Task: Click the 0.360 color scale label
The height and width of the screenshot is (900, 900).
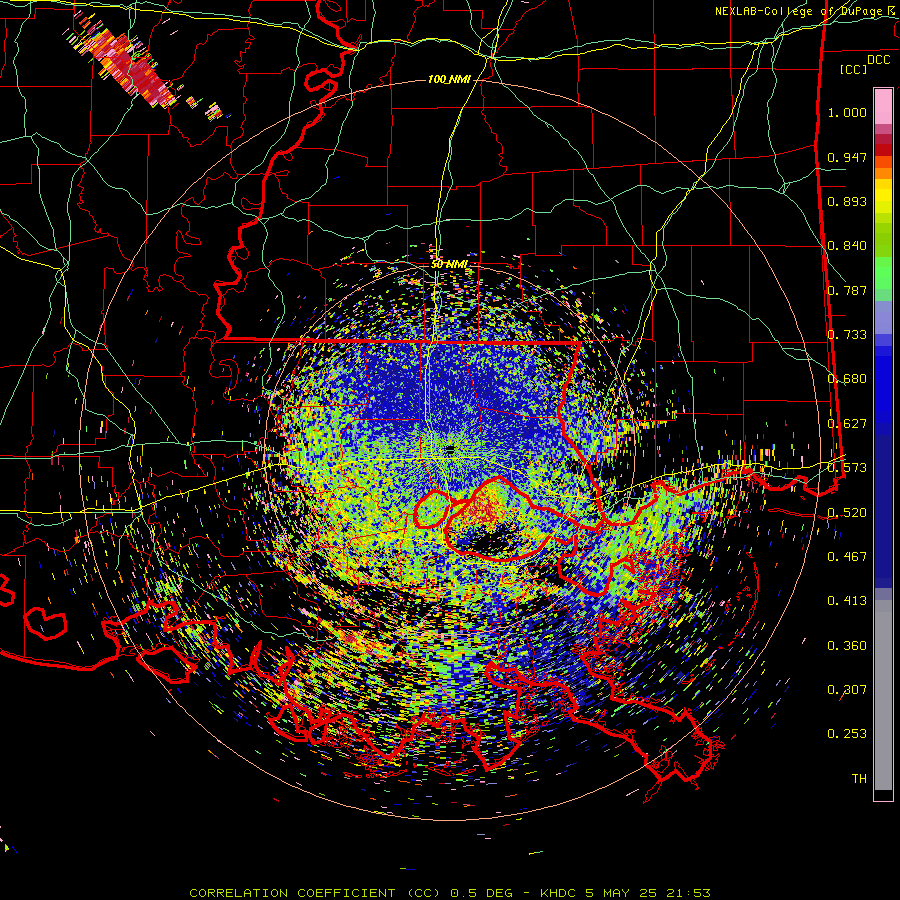Action: pyautogui.click(x=847, y=646)
